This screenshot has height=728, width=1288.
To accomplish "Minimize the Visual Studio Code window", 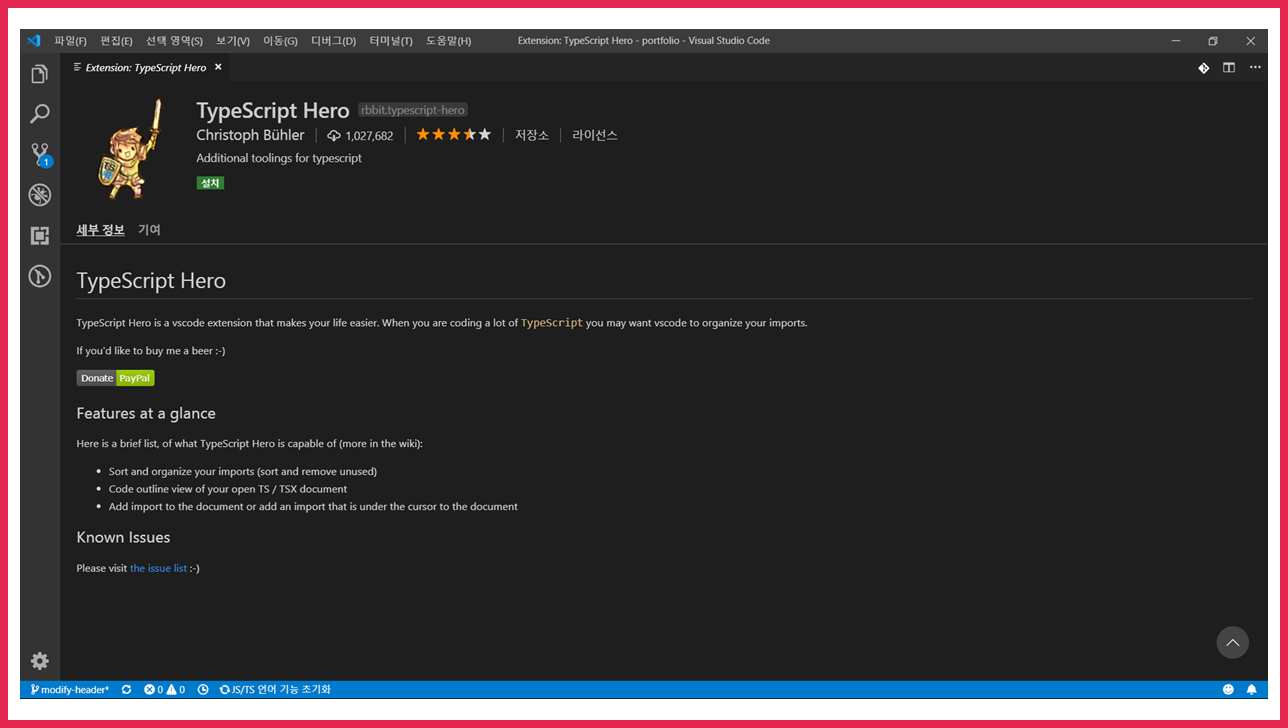I will [x=1175, y=41].
